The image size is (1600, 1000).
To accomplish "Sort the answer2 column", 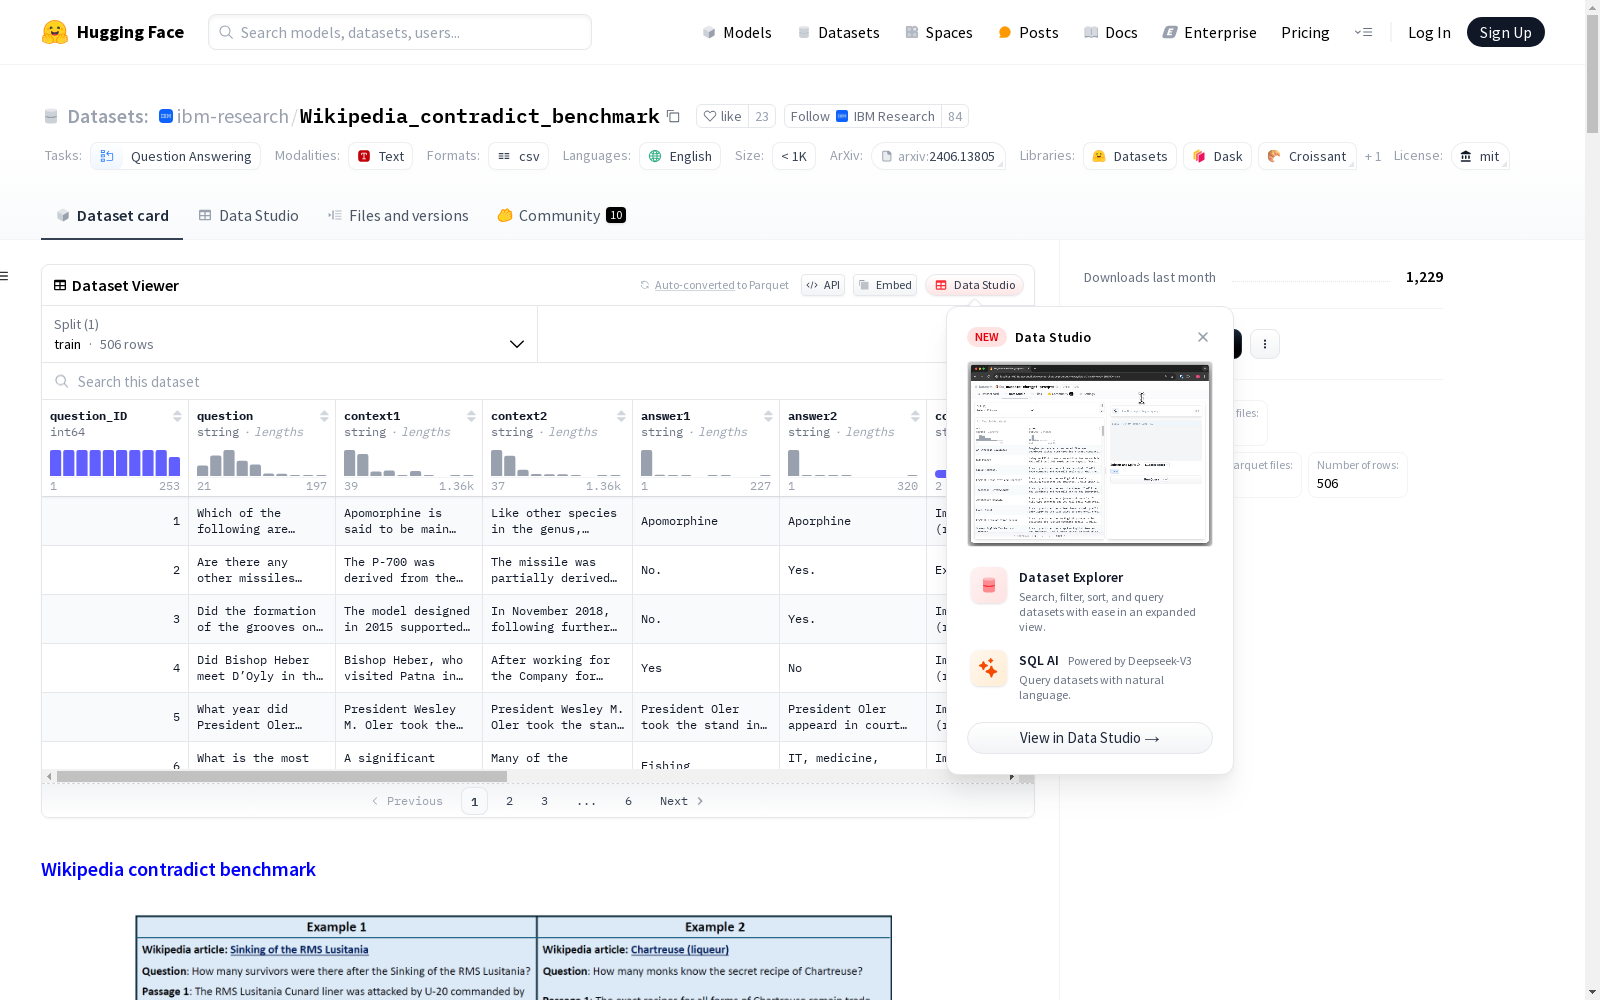I will tap(915, 416).
